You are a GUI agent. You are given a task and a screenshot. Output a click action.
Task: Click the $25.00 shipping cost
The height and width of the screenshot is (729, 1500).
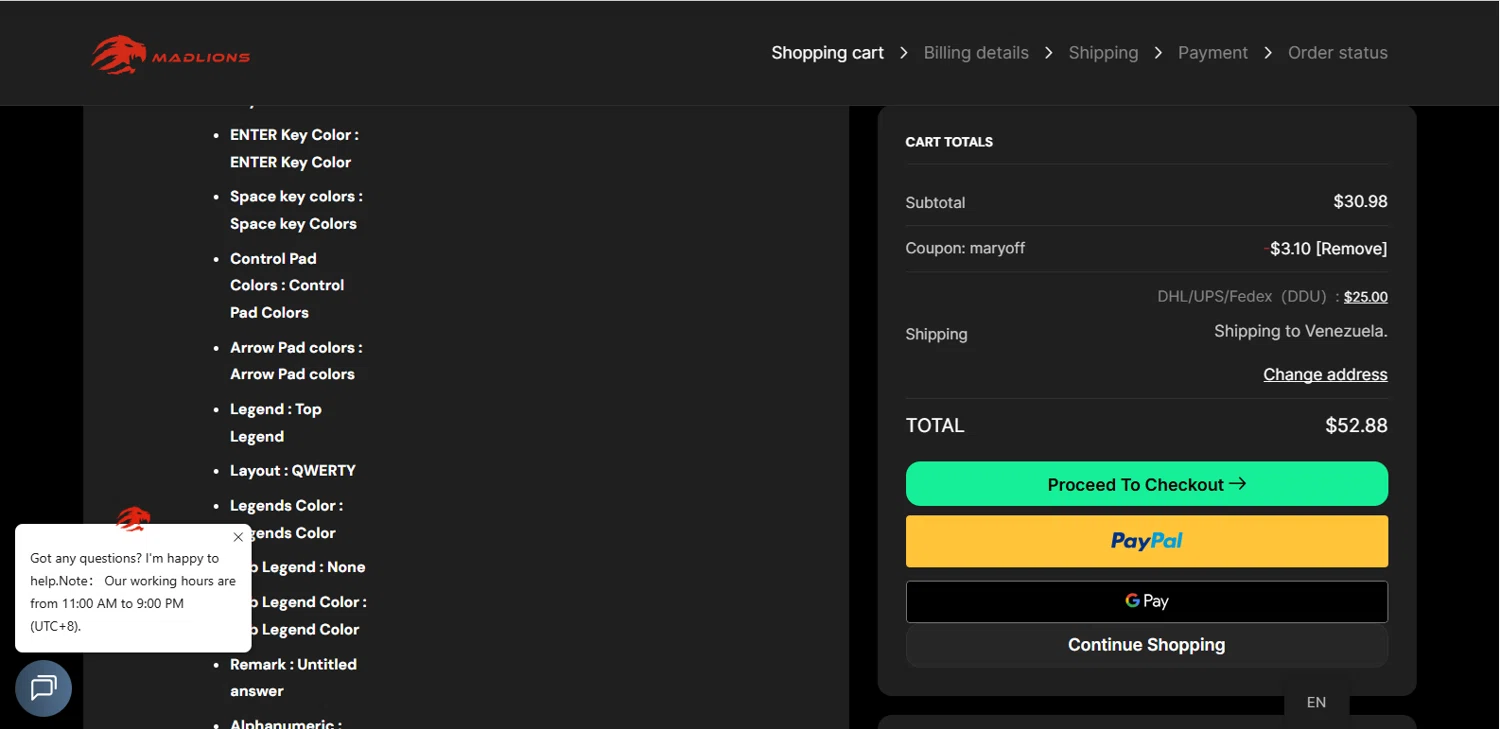pyautogui.click(x=1365, y=297)
